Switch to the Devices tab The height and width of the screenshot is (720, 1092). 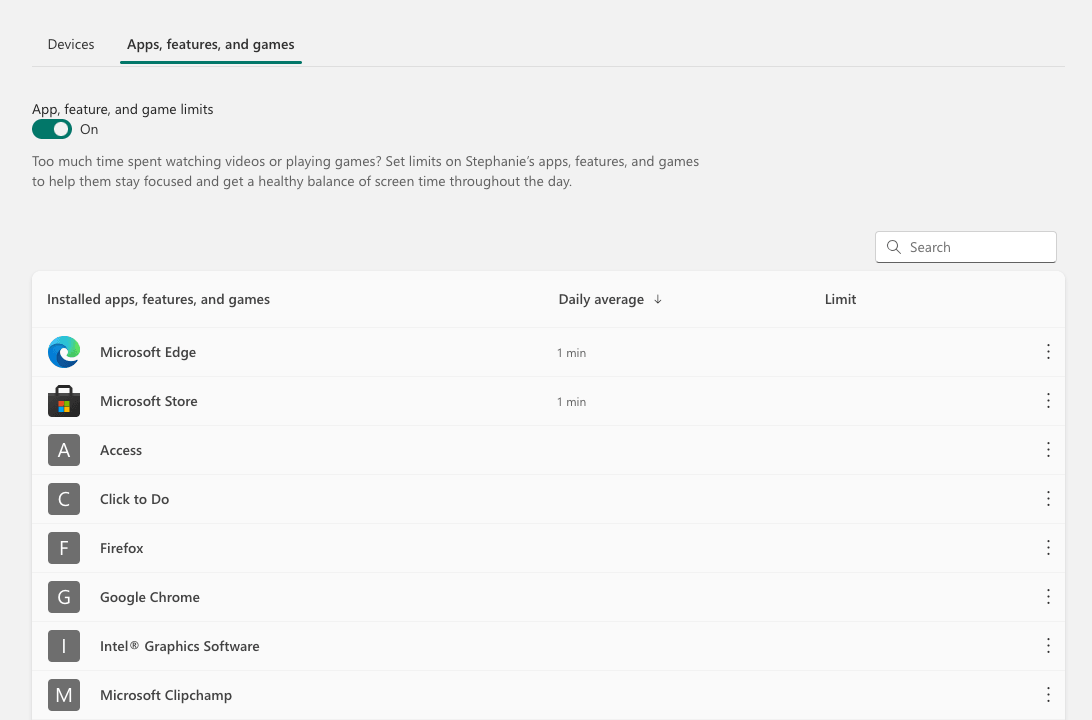[x=71, y=45]
